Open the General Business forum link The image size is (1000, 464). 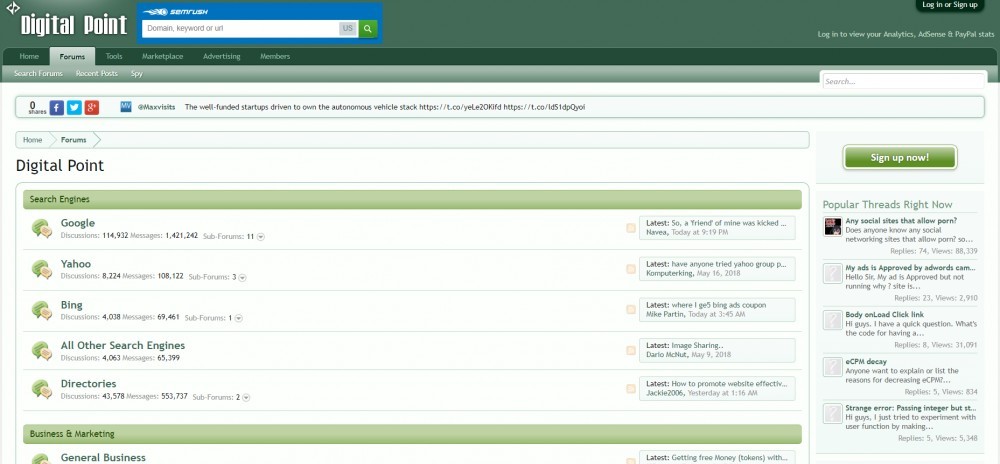tap(103, 458)
